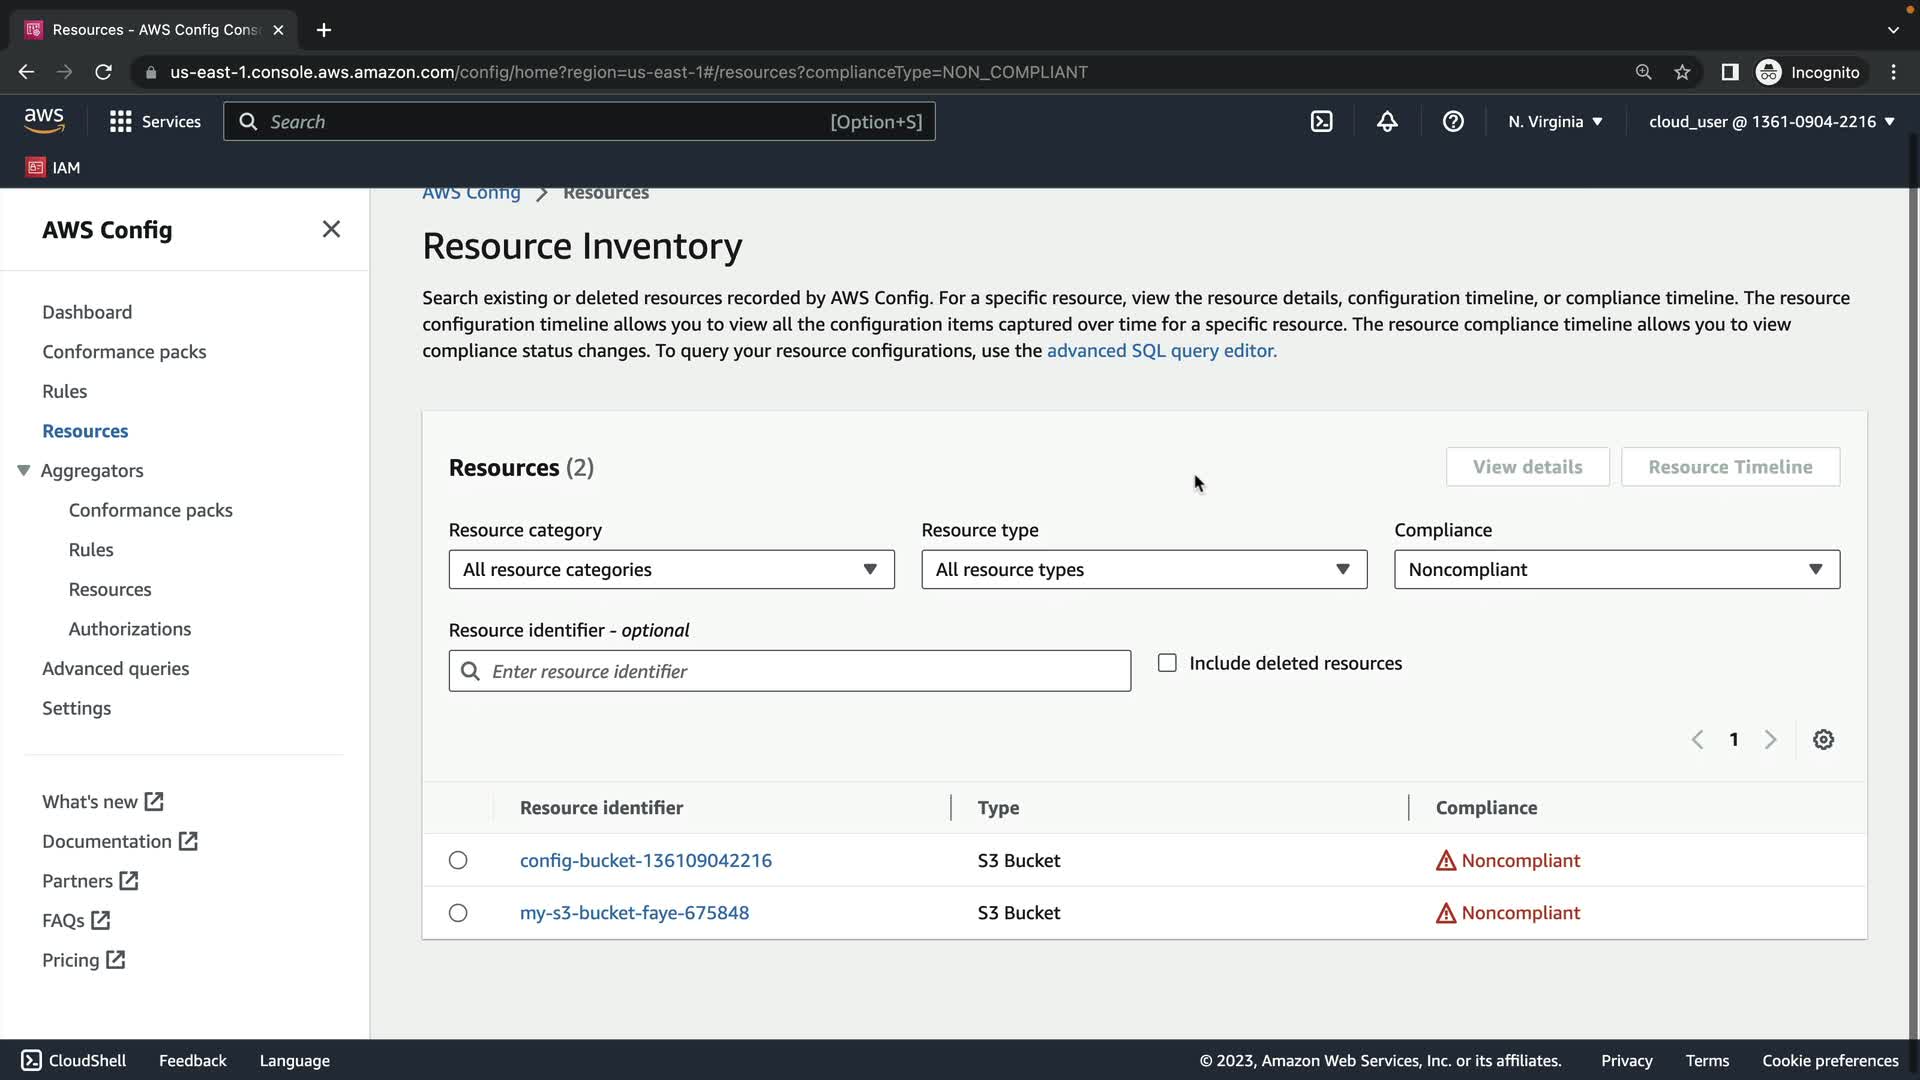Viewport: 1920px width, 1080px height.
Task: Check Include deleted resources
Action: point(1167,663)
